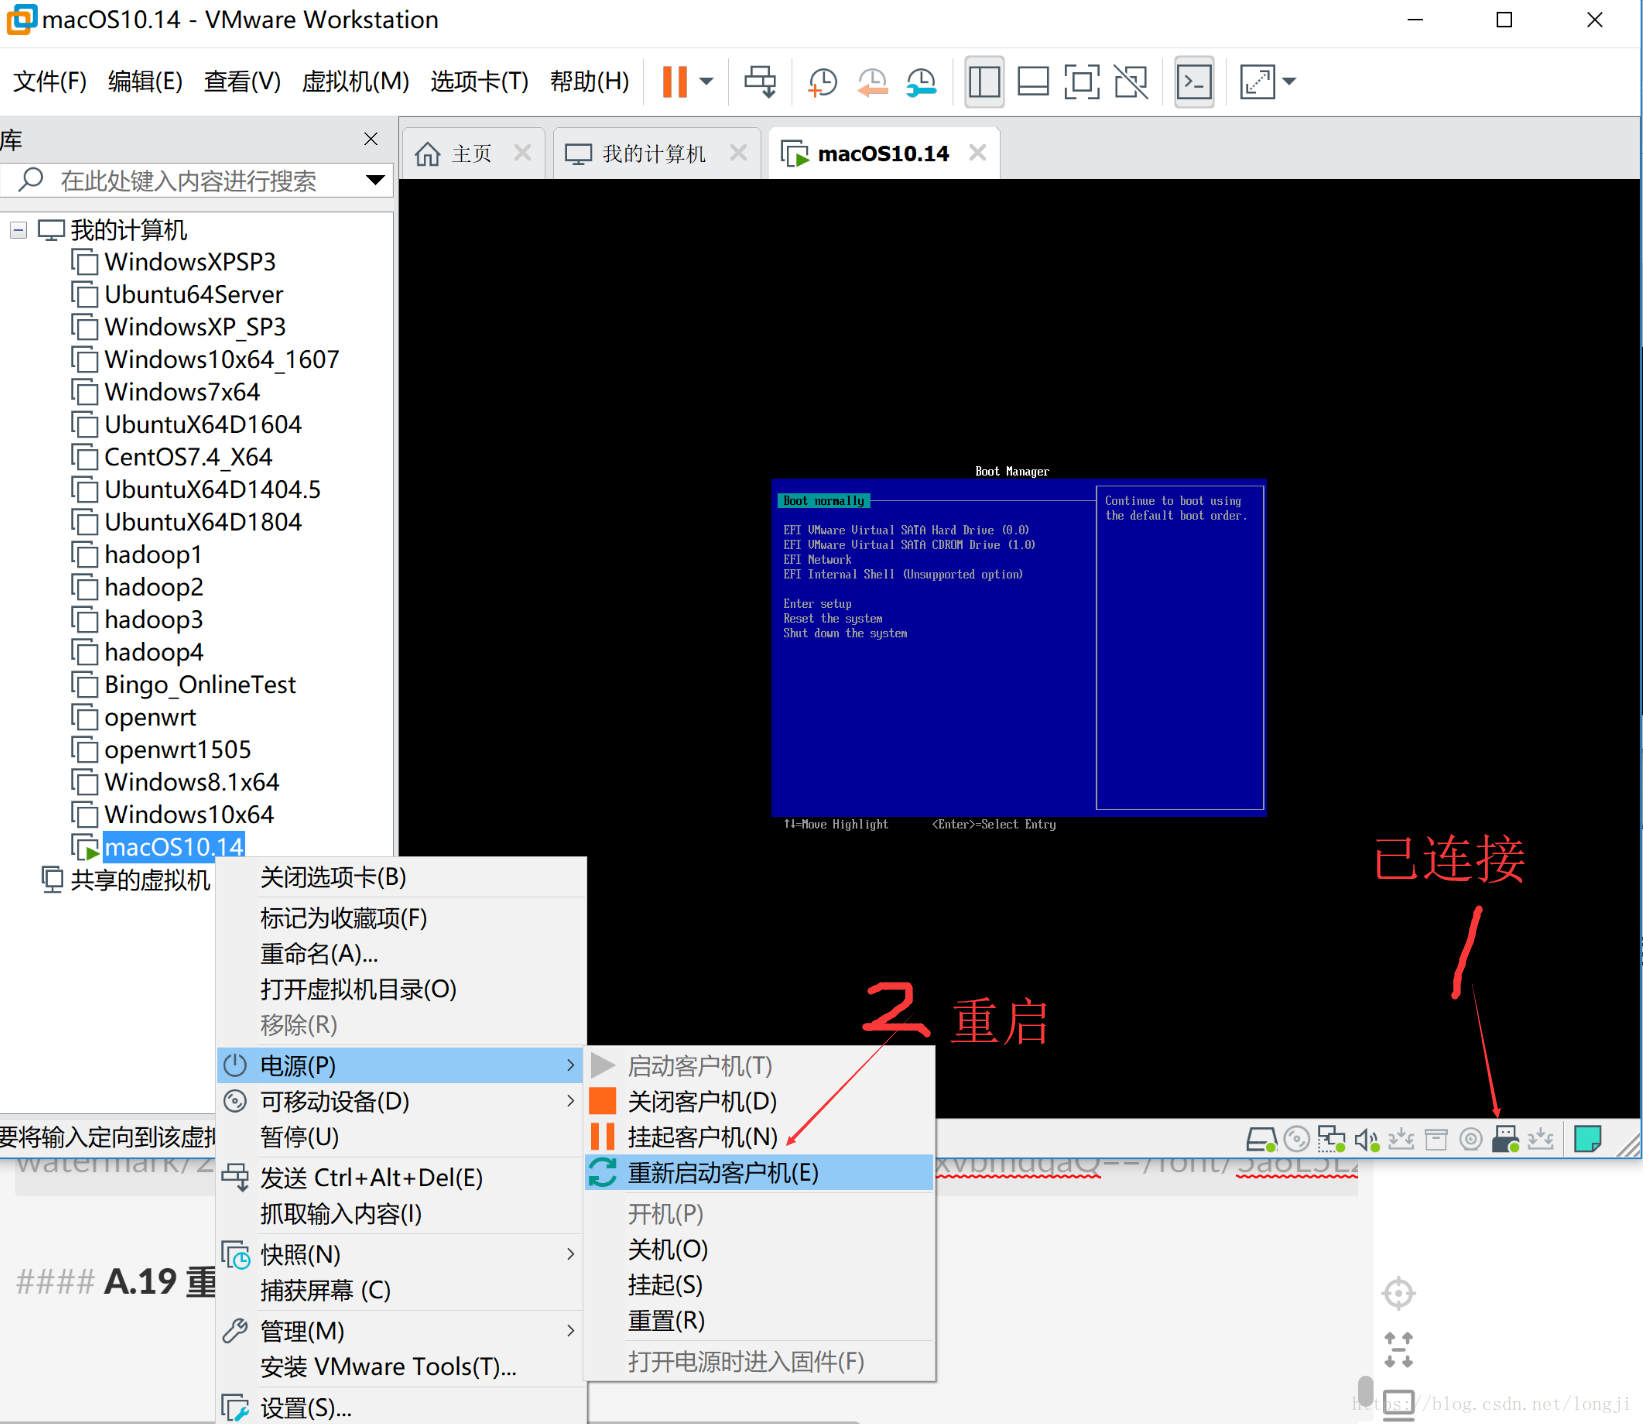Choose 捕获屏幕 (C) menu entry
The width and height of the screenshot is (1643, 1424).
tap(400, 1290)
